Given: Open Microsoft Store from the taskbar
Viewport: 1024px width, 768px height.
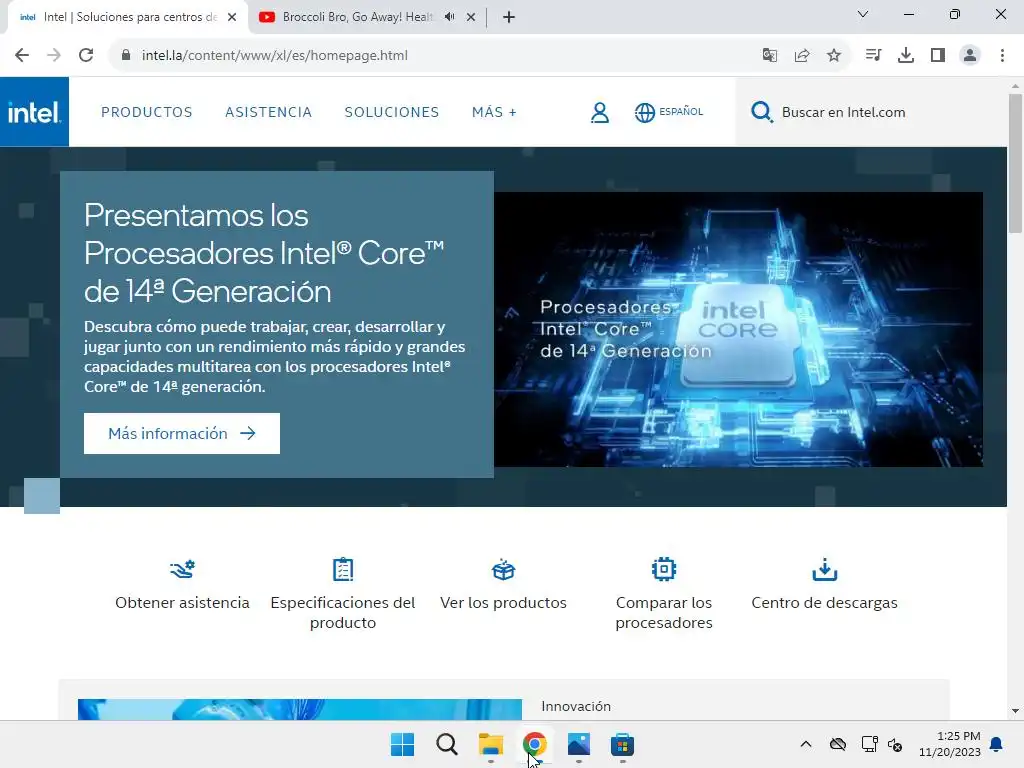Looking at the screenshot, I should 622,744.
